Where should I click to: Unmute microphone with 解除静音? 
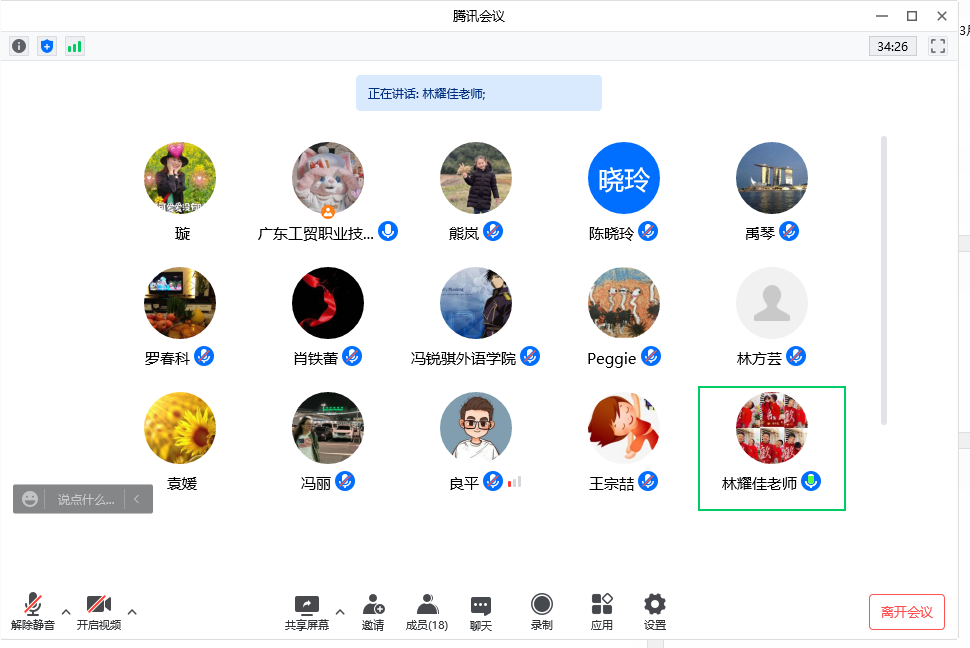33,611
